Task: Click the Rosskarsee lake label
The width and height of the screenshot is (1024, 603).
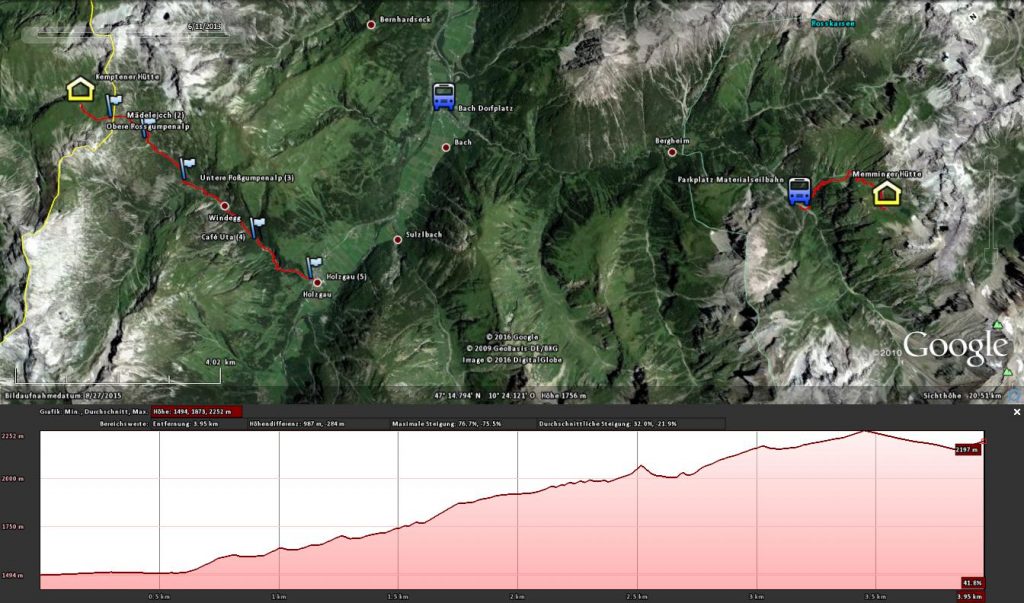Action: pyautogui.click(x=833, y=24)
